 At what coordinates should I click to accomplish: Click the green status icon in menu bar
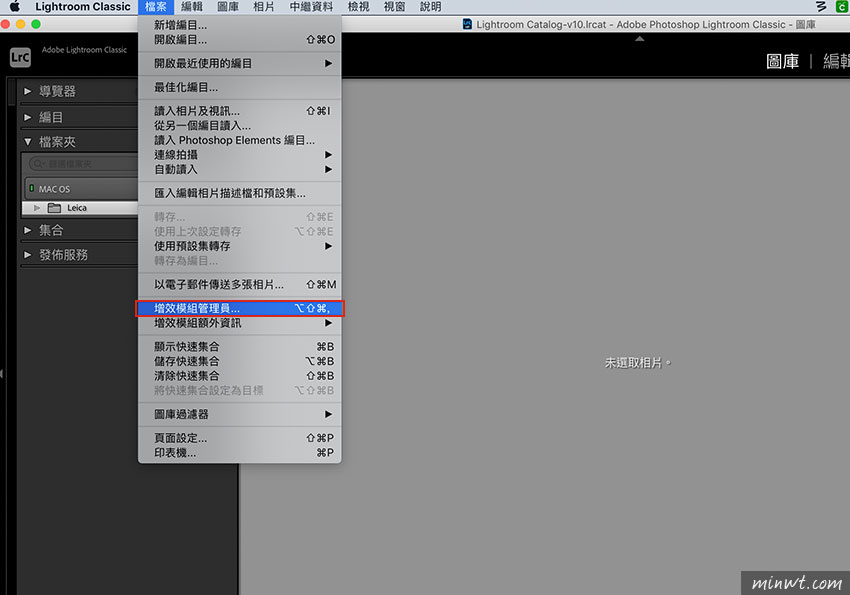pyautogui.click(x=842, y=7)
